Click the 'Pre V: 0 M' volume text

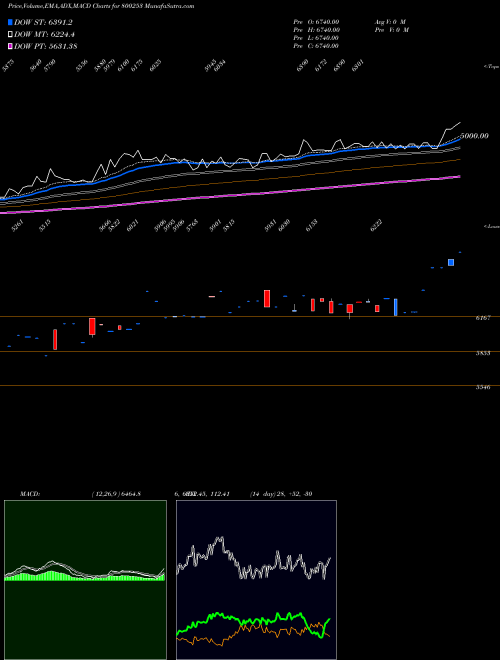(391, 30)
